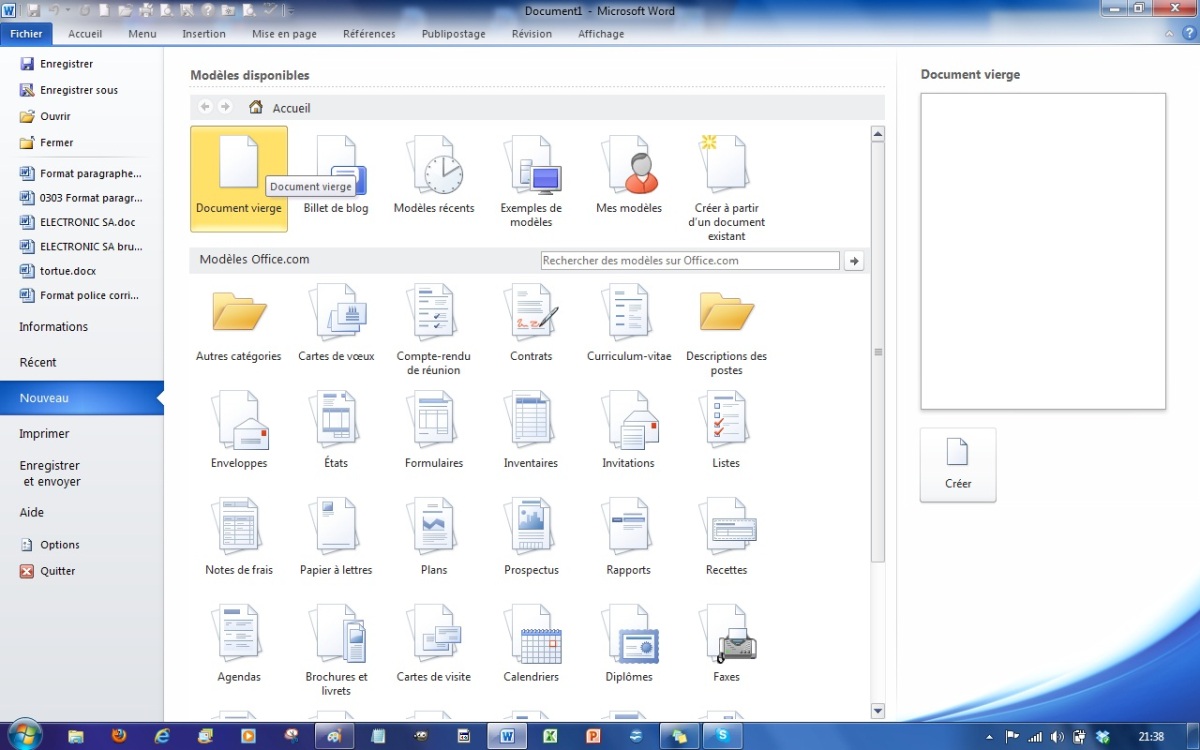Open Cartes de visite templates

434,645
